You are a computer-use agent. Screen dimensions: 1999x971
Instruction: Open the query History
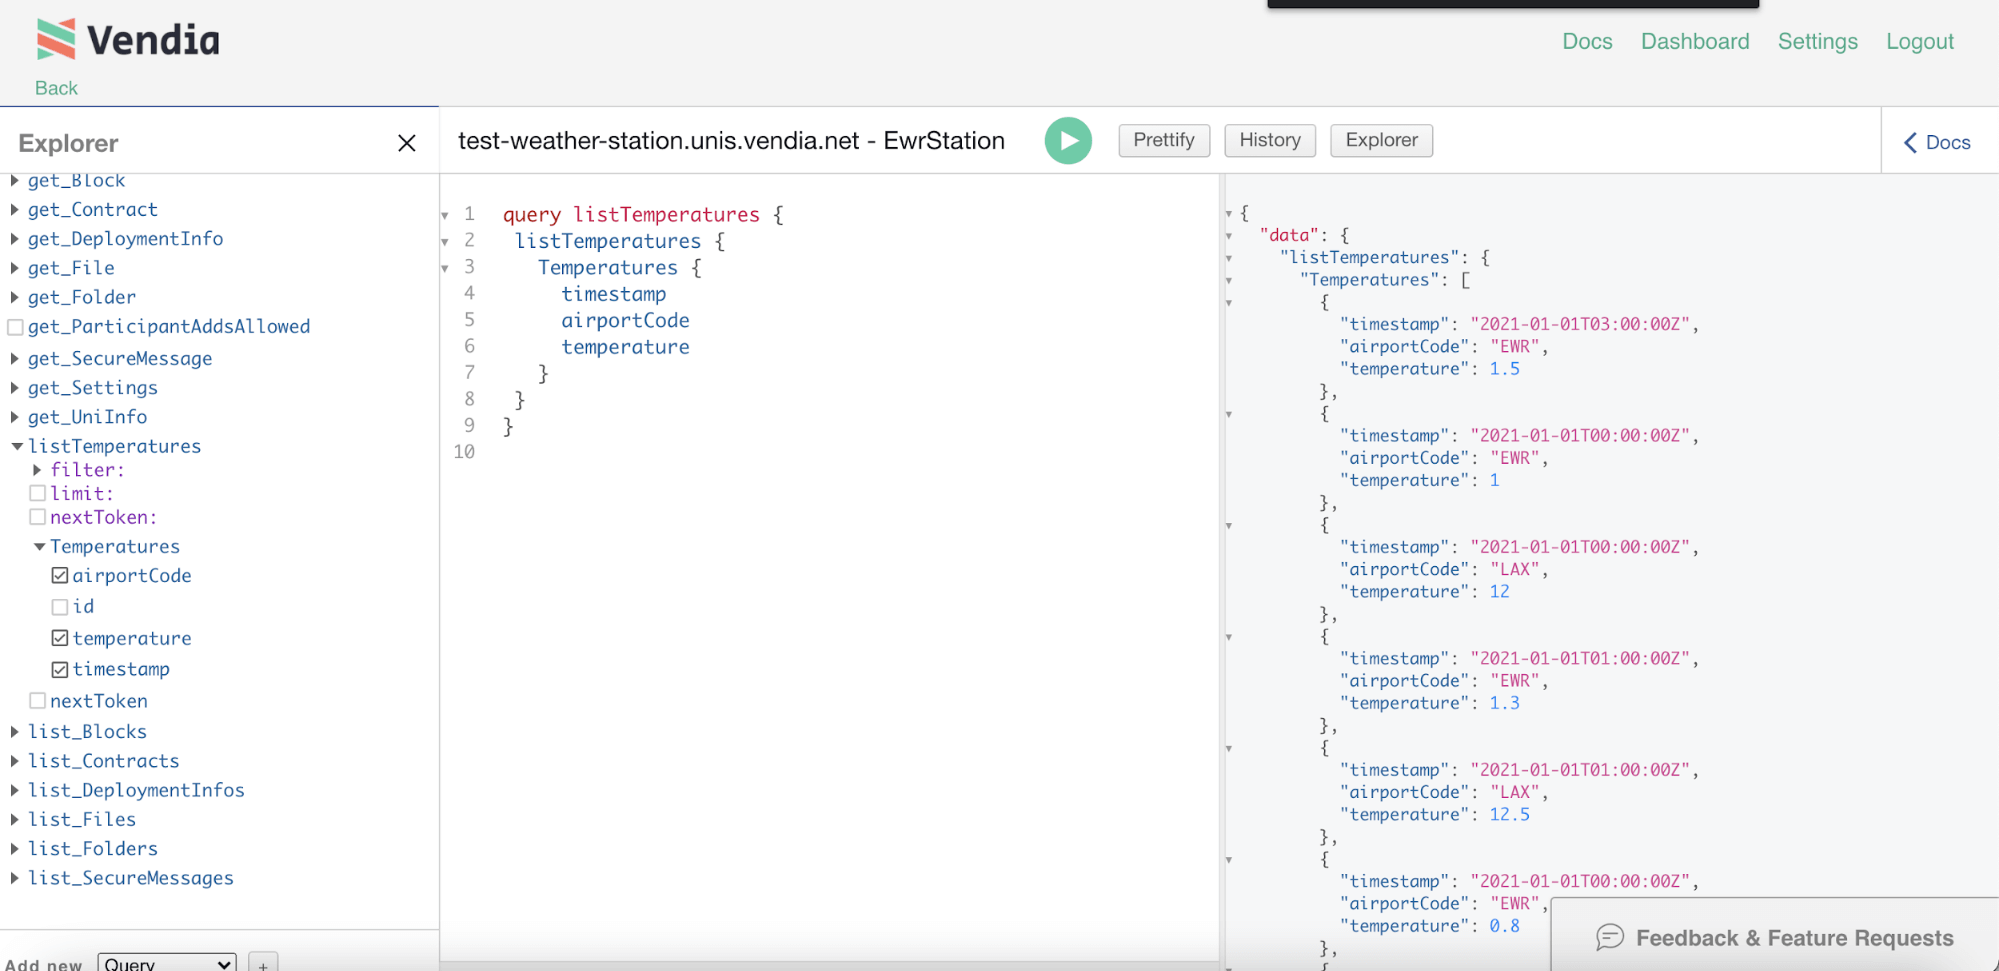coord(1270,140)
